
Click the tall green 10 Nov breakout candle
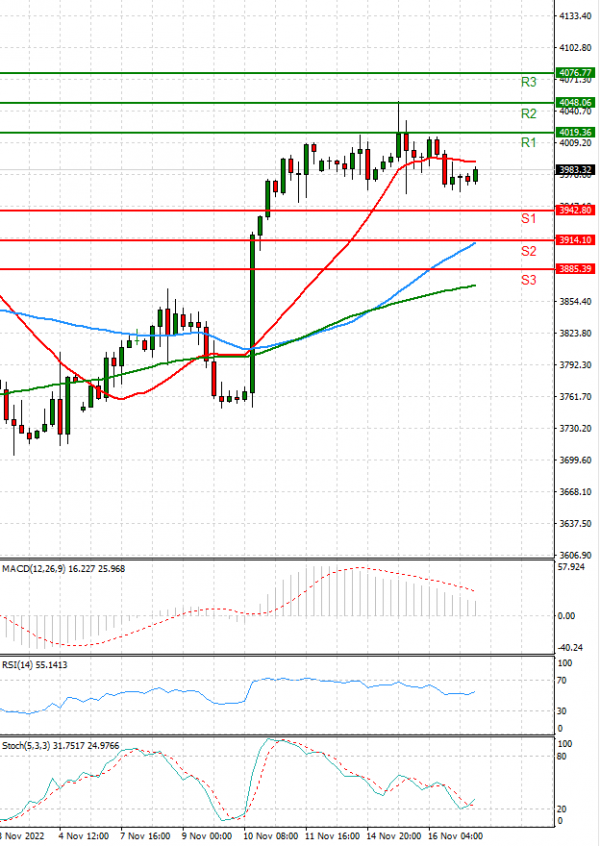(252, 313)
